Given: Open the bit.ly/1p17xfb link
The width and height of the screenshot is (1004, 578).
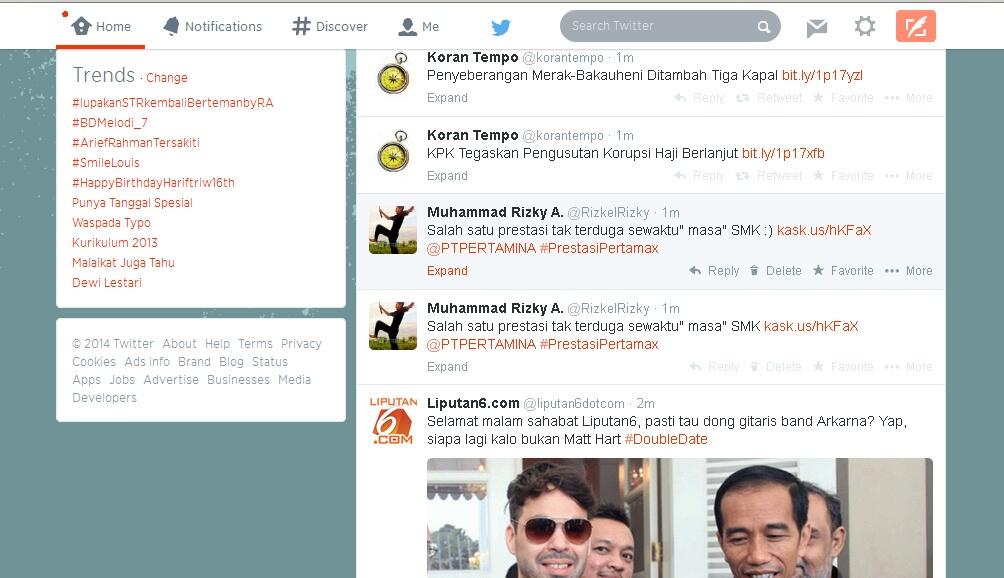Looking at the screenshot, I should [783, 153].
